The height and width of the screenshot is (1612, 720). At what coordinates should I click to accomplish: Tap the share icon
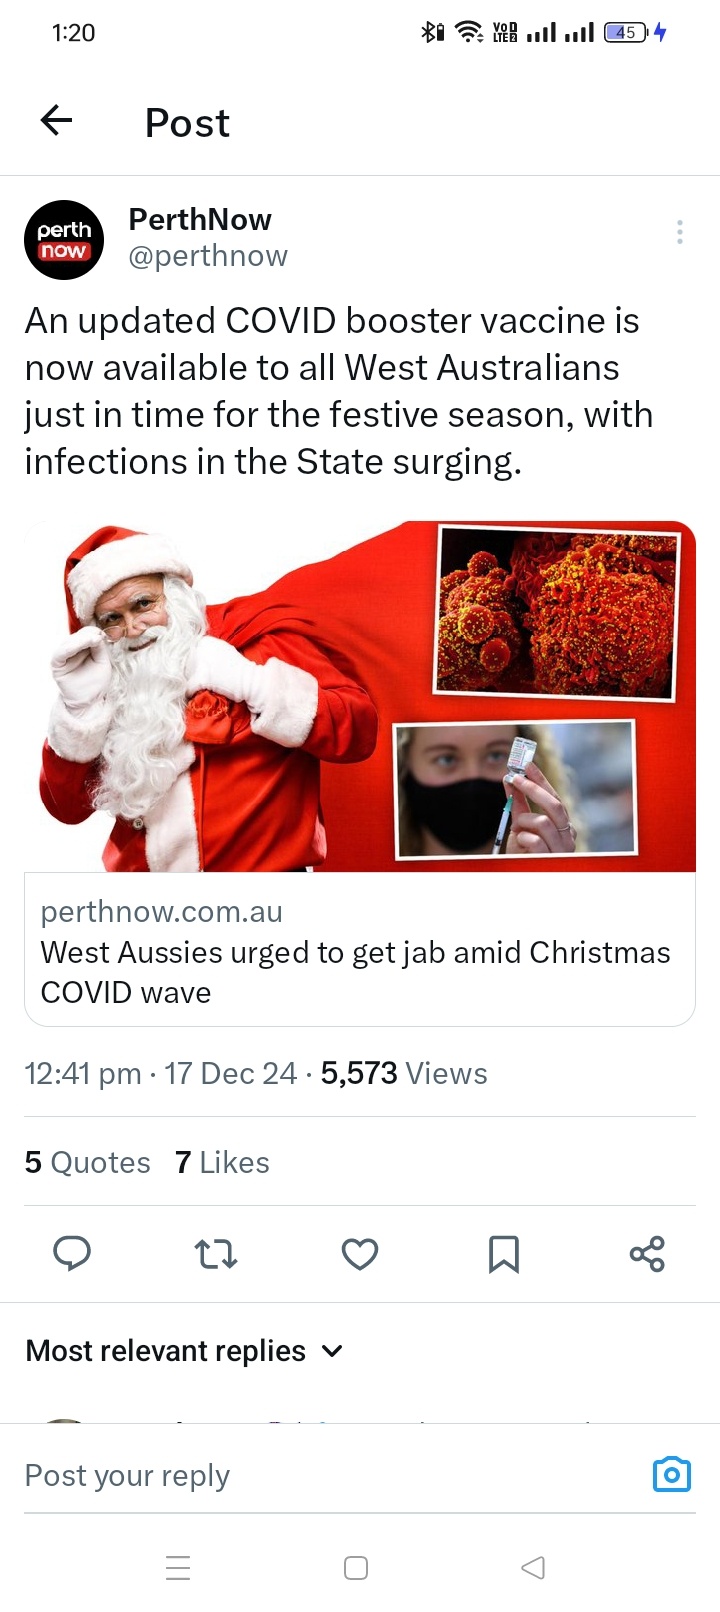(647, 1253)
